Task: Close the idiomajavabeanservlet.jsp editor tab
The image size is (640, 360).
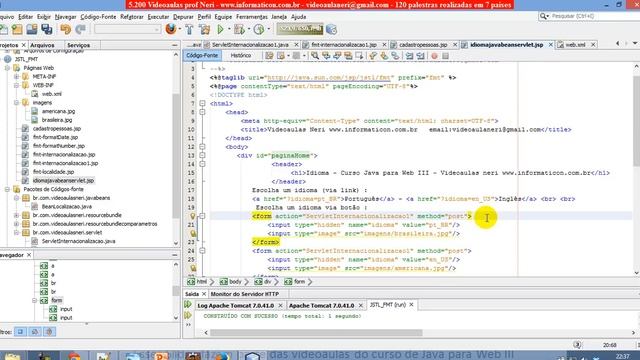Action: point(551,44)
